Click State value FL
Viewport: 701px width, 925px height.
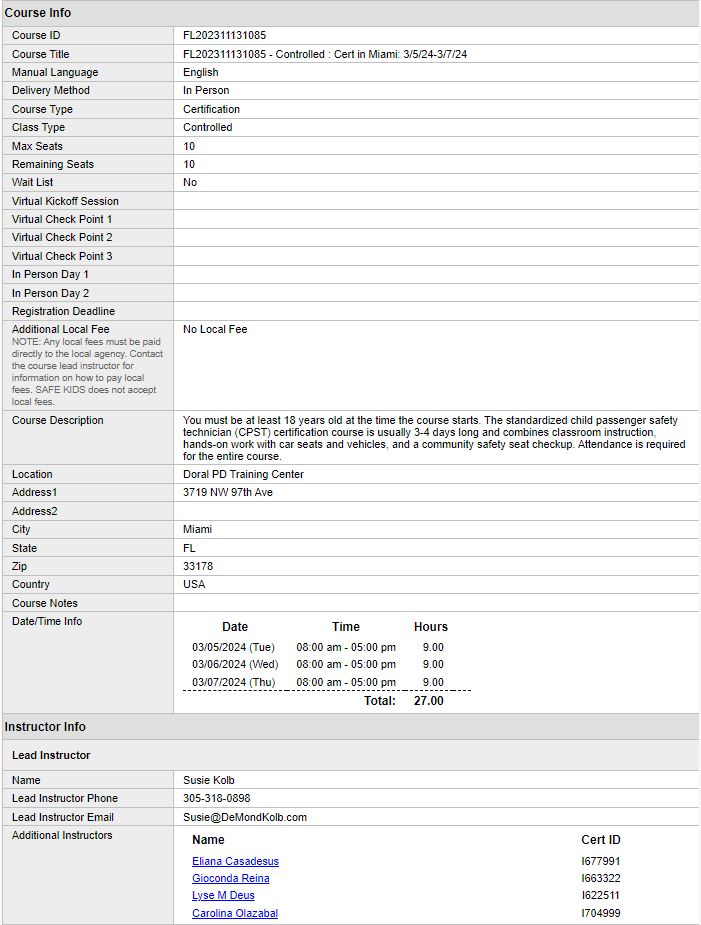pyautogui.click(x=189, y=548)
